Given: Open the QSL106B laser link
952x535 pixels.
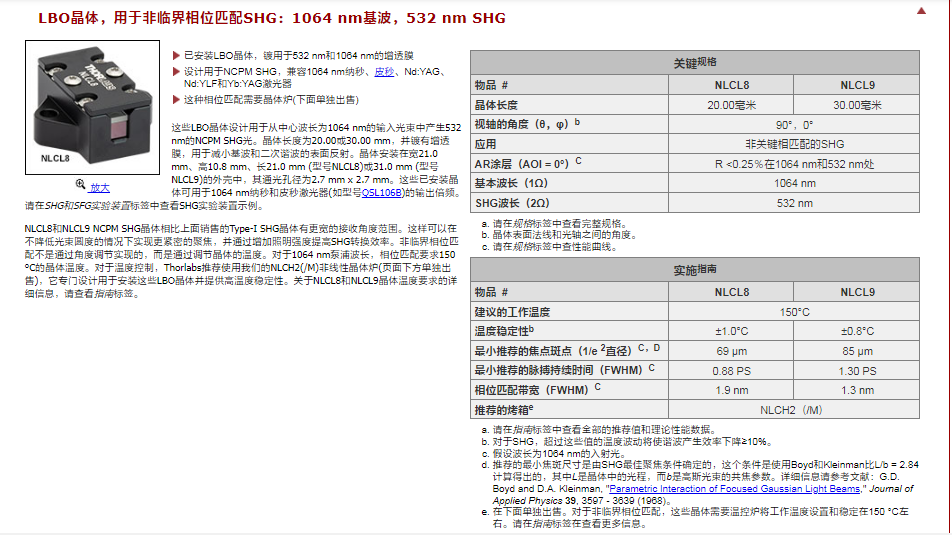Looking at the screenshot, I should click(382, 192).
